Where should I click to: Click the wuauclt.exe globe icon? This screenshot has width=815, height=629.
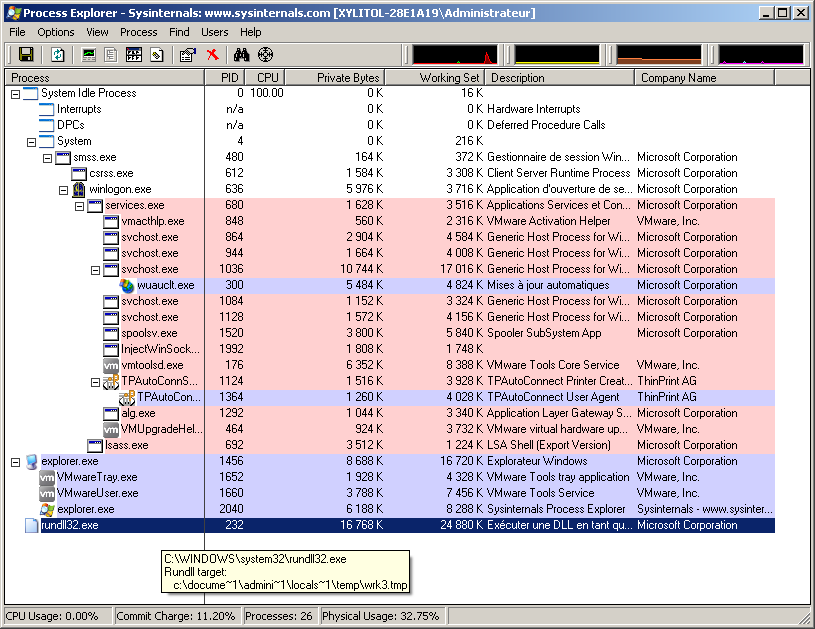click(x=127, y=285)
